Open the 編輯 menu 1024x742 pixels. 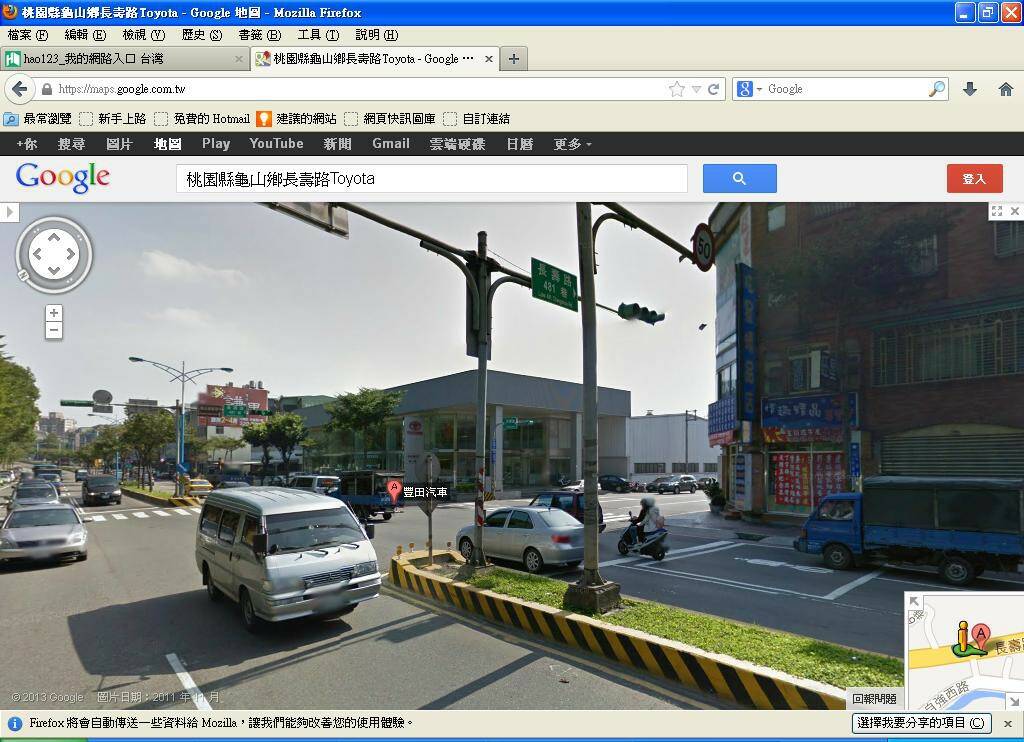click(85, 35)
